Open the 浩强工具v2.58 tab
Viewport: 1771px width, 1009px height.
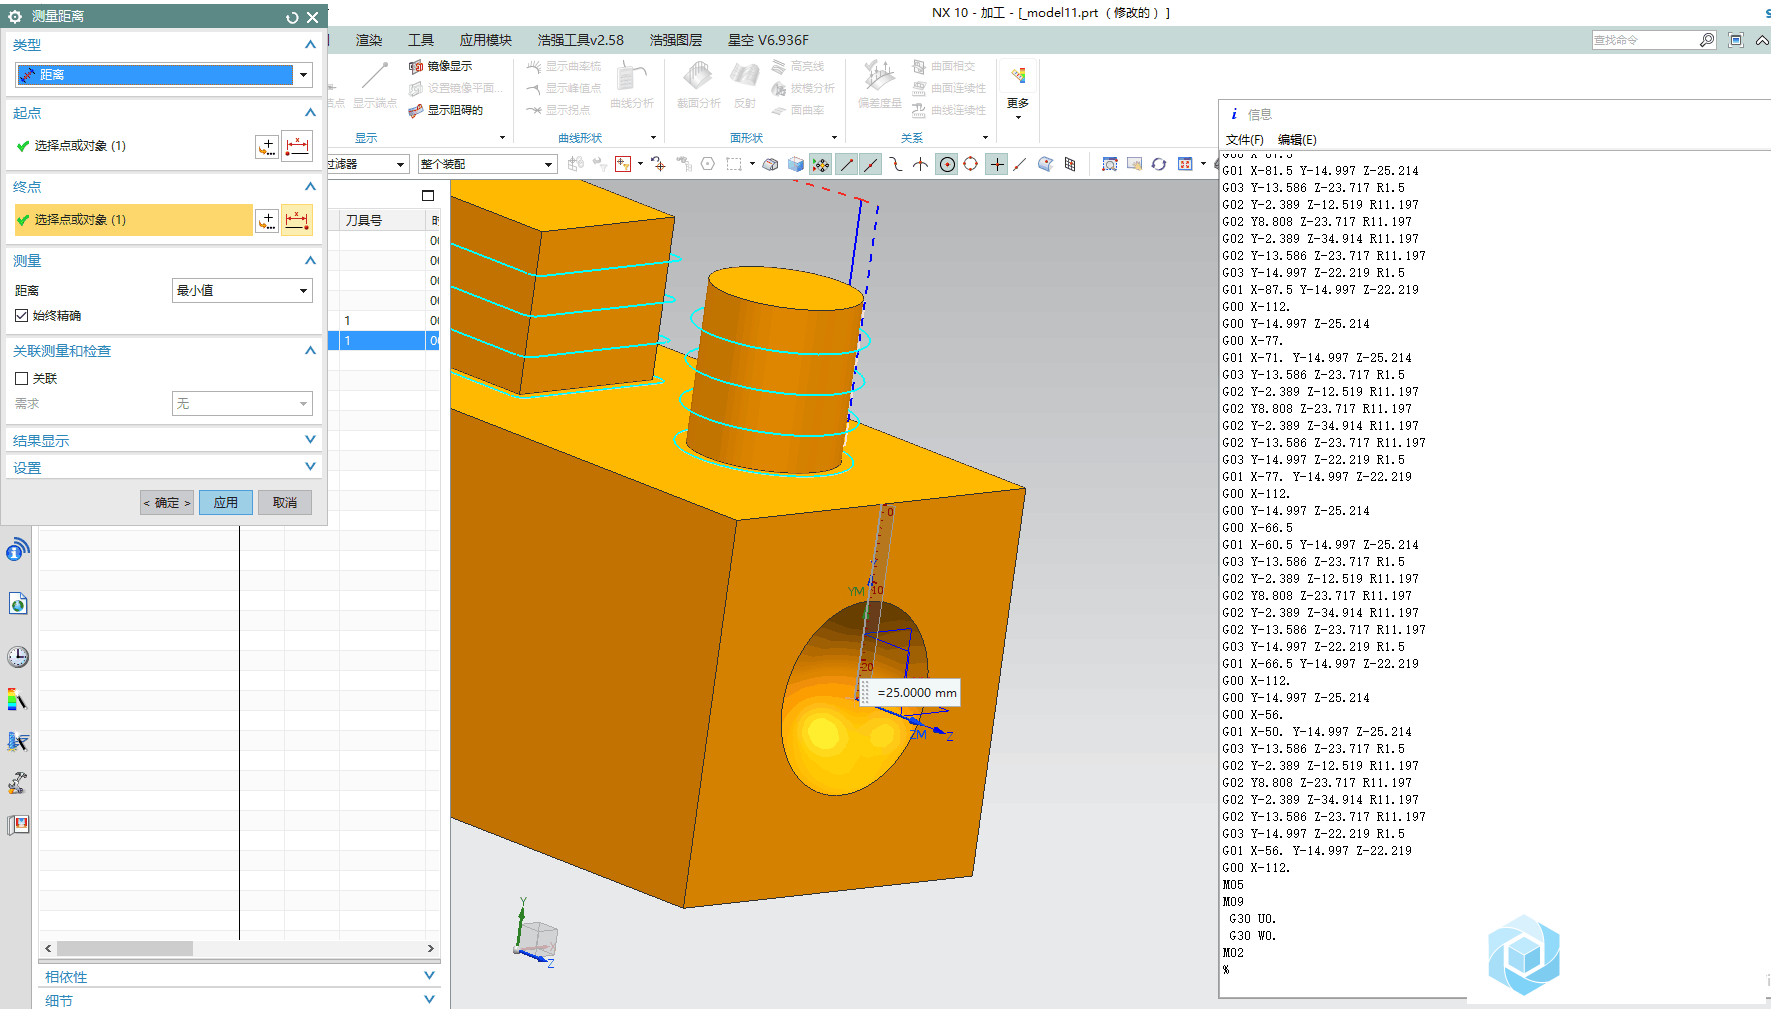pyautogui.click(x=580, y=40)
